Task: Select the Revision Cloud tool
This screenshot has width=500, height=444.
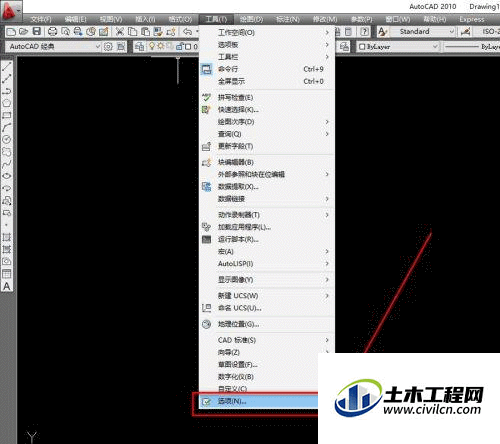Action: tap(7, 152)
